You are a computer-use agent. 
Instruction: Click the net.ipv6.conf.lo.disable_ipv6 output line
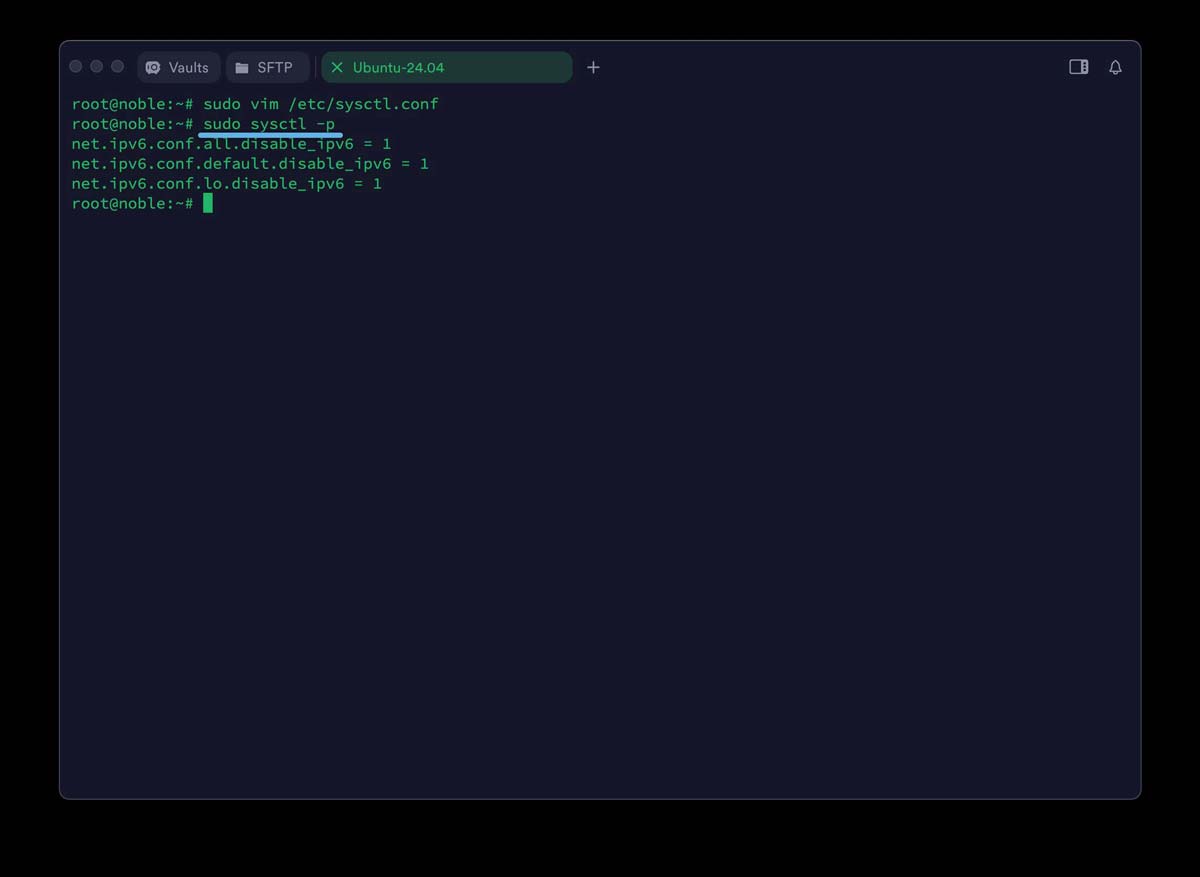(226, 184)
